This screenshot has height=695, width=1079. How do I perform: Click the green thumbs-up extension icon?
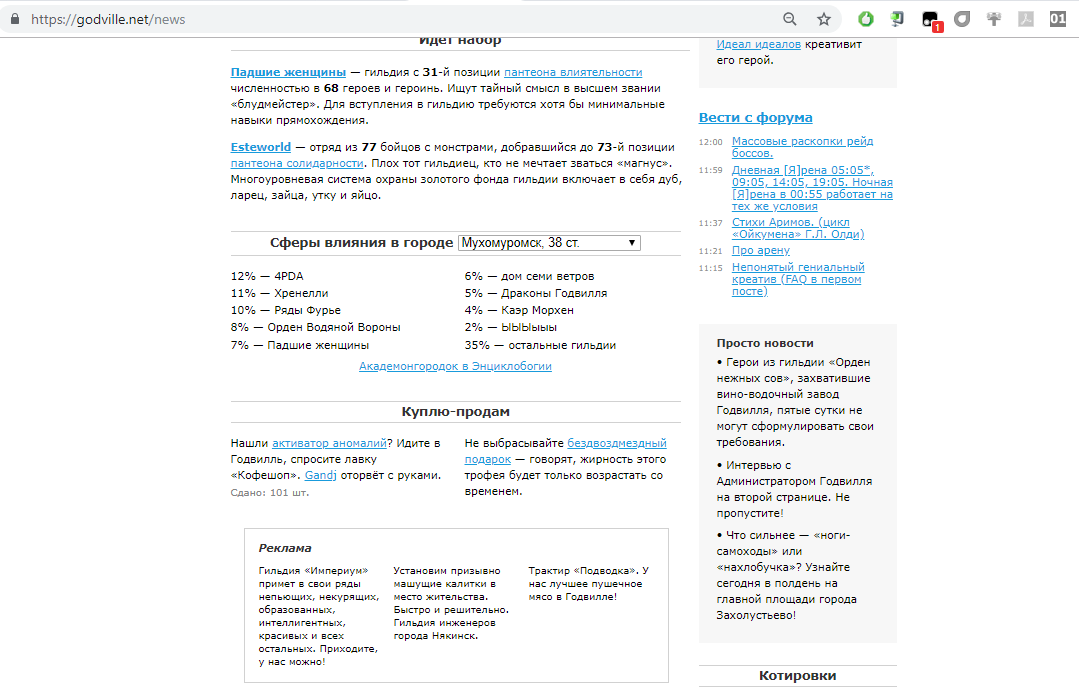pos(867,19)
